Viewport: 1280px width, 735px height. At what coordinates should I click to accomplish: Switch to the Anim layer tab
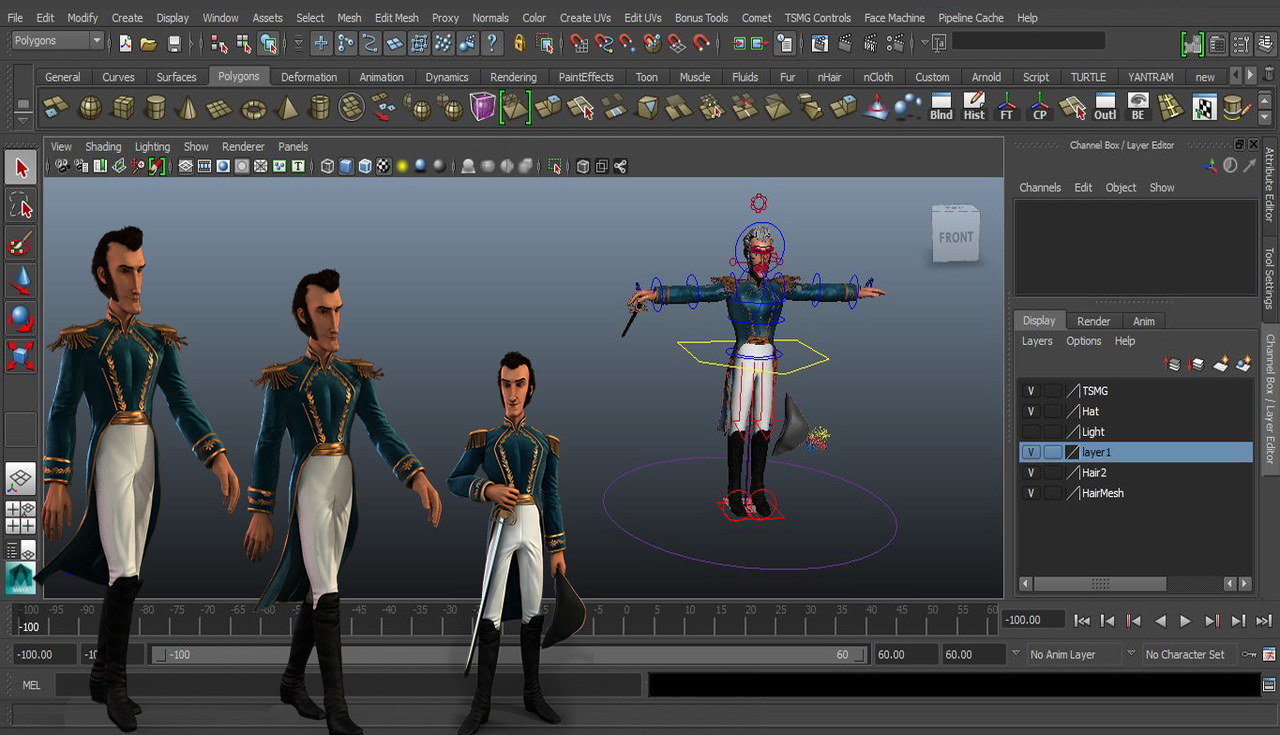pos(1143,321)
